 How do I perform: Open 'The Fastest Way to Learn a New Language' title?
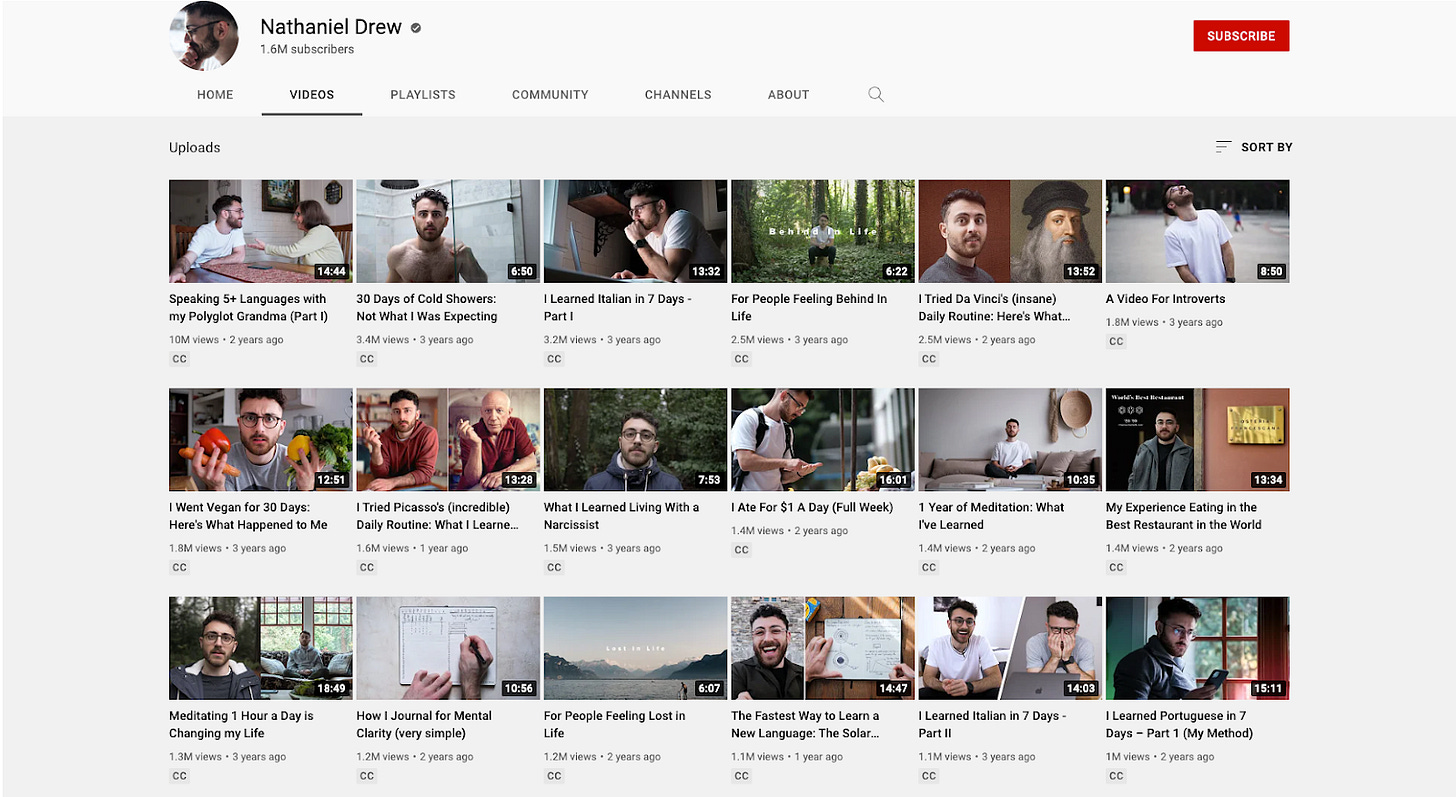[806, 724]
